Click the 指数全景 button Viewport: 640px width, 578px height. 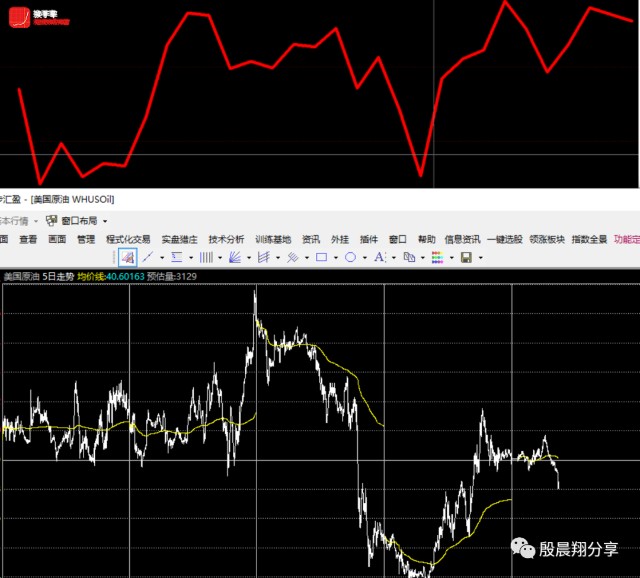tap(589, 239)
